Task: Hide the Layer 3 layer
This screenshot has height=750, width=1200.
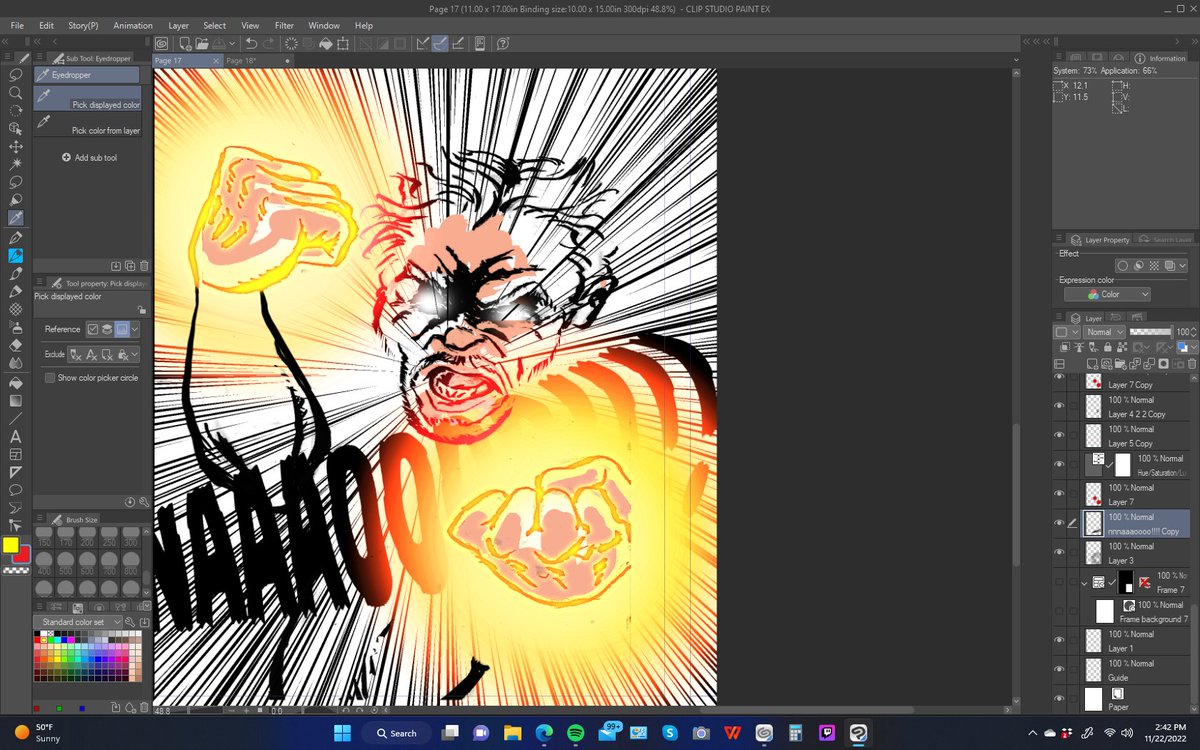Action: tap(1059, 552)
